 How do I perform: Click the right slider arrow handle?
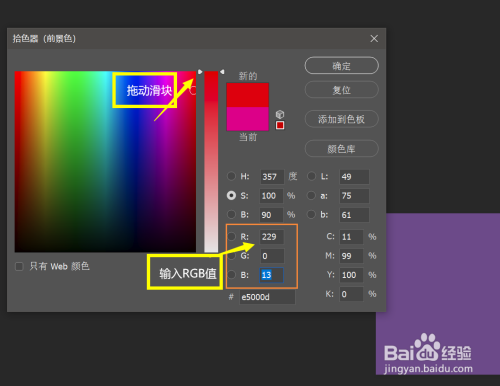pos(222,72)
